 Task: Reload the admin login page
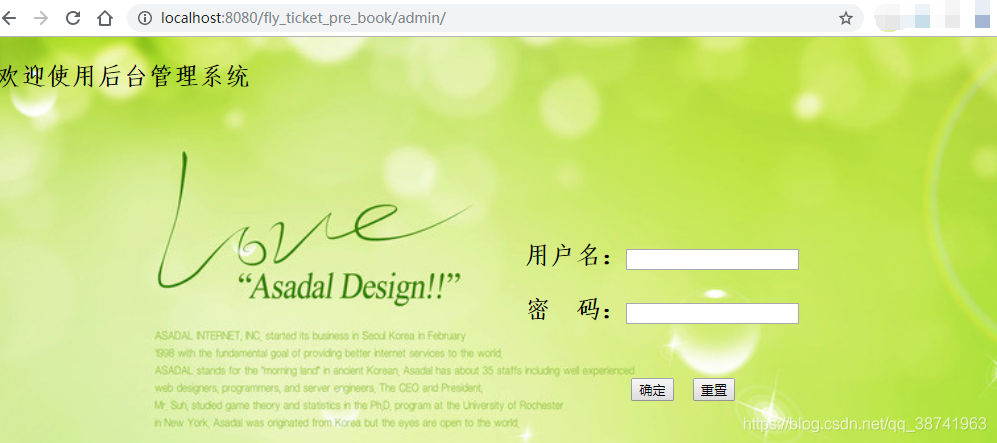[72, 18]
